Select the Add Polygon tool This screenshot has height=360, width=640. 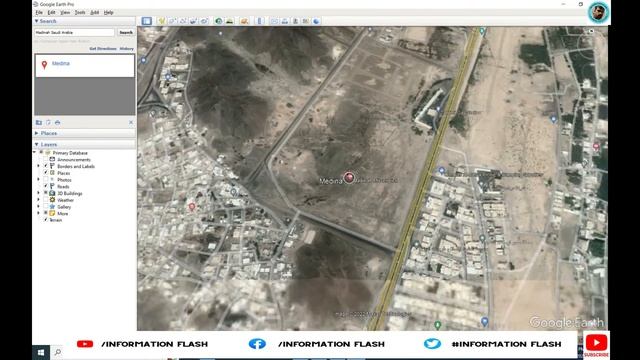pos(172,21)
